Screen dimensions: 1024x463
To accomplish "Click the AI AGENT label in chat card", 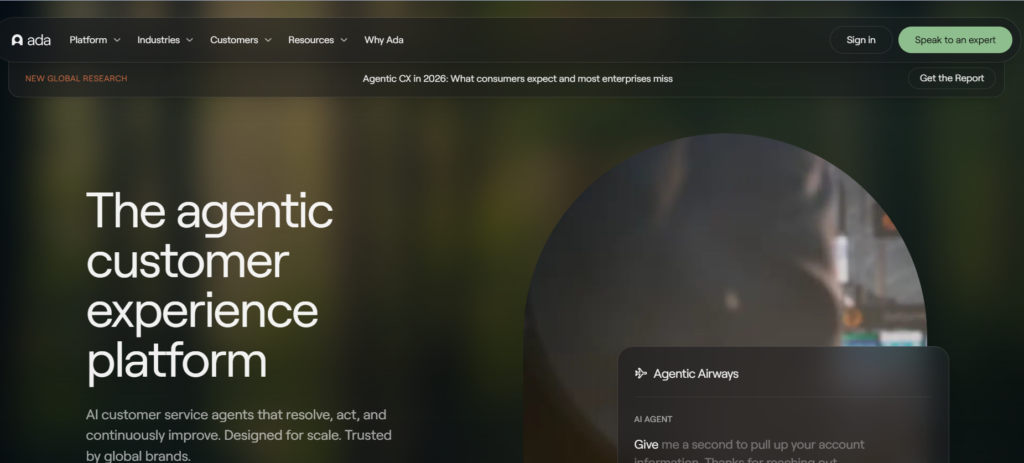I will pyautogui.click(x=653, y=419).
